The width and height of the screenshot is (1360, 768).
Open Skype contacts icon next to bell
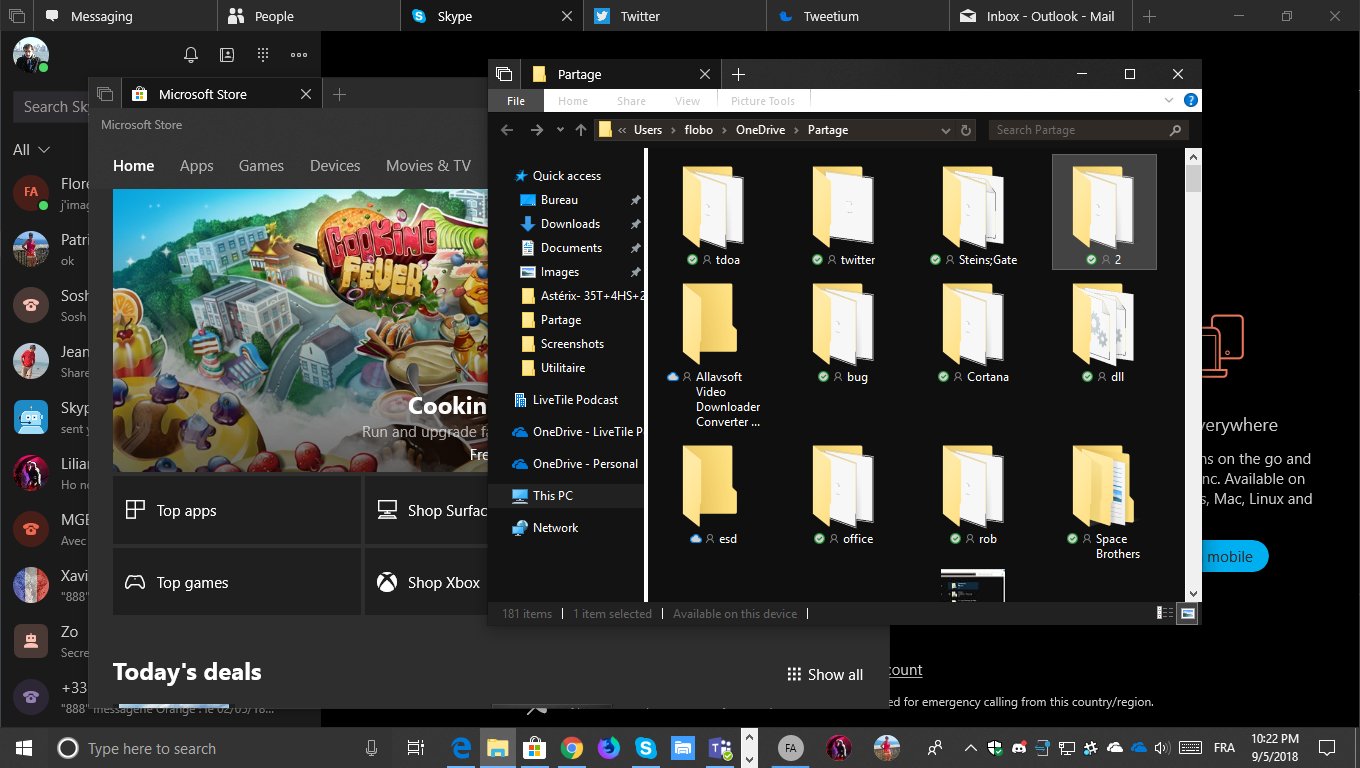pos(227,55)
